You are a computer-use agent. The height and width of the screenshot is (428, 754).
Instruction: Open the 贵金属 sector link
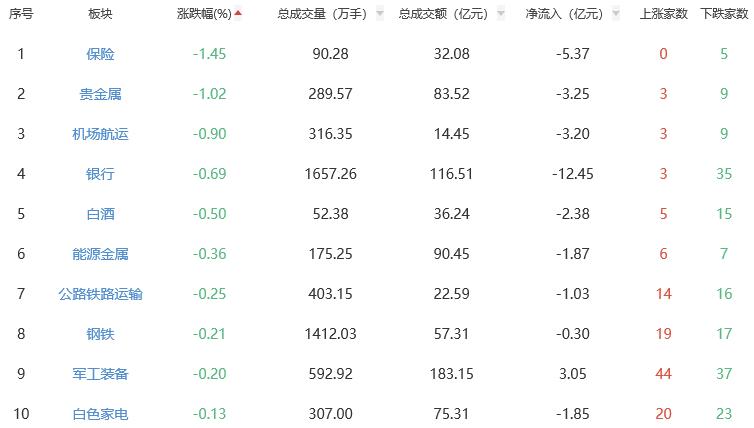[x=100, y=94]
